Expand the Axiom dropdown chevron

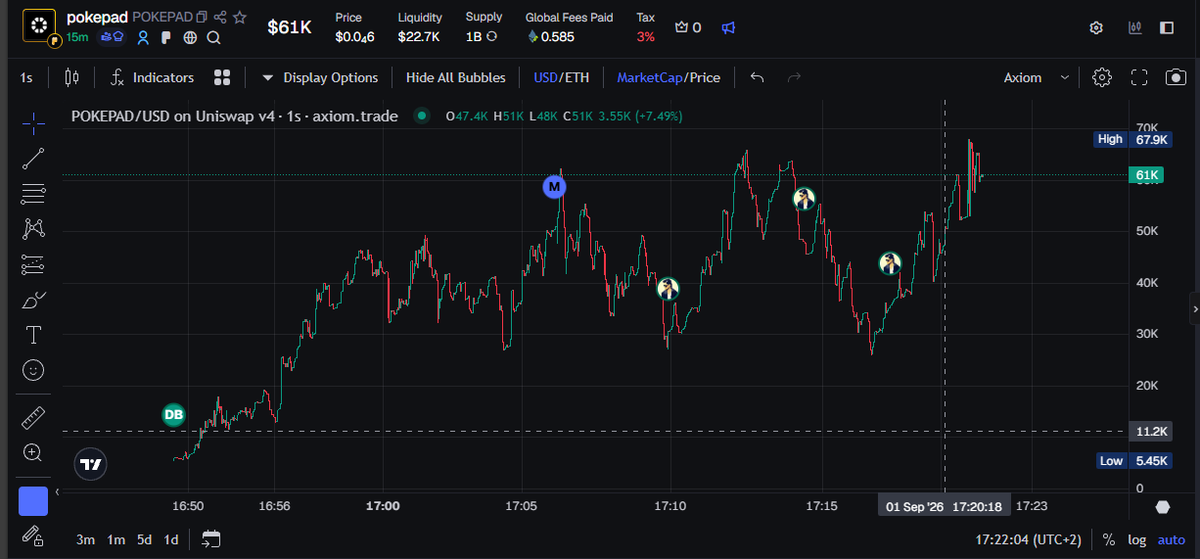1065,77
